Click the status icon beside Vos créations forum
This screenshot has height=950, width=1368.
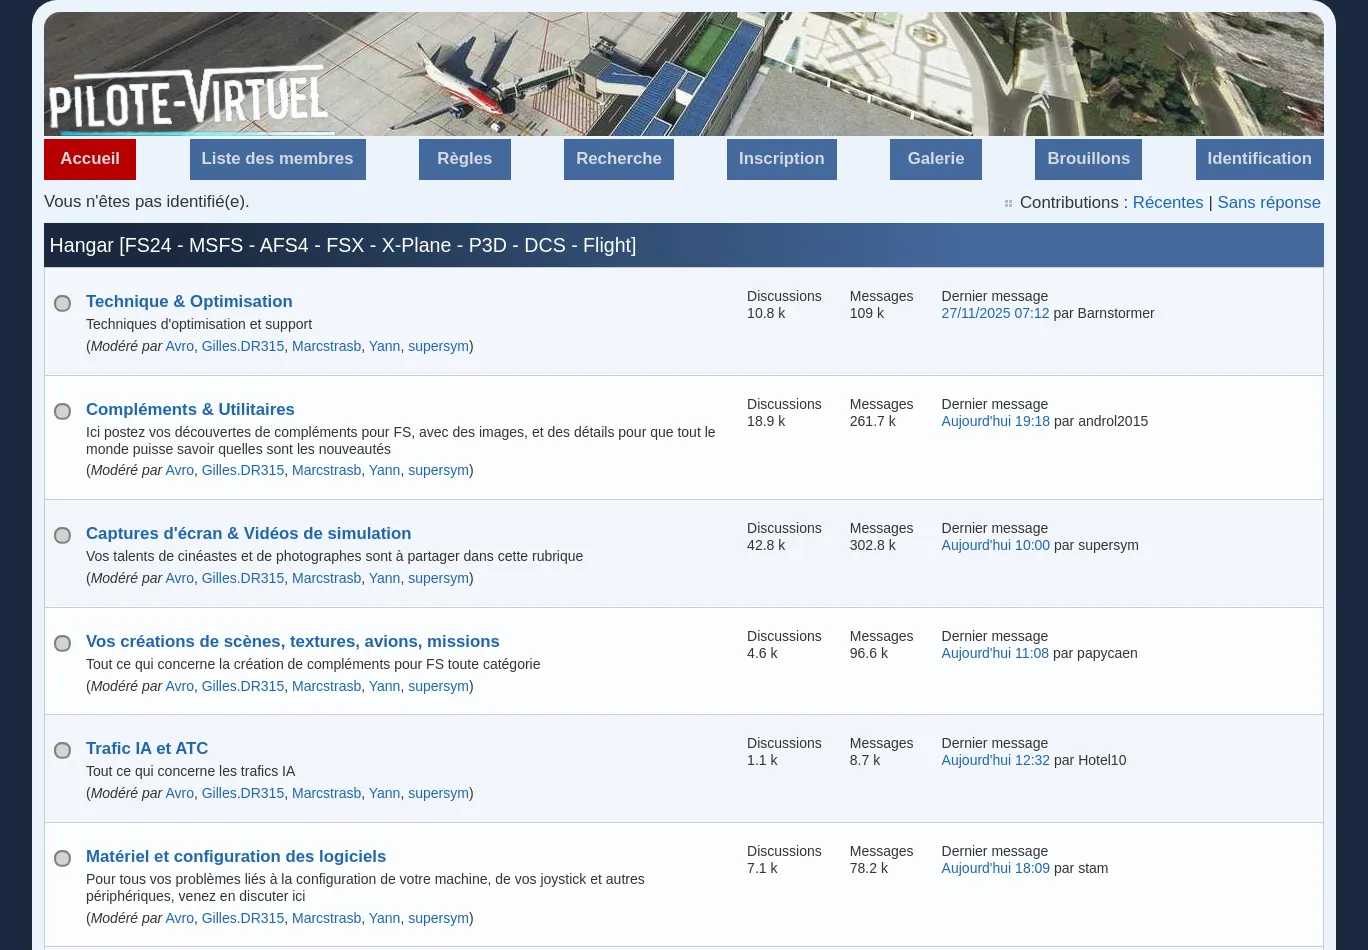tap(62, 643)
